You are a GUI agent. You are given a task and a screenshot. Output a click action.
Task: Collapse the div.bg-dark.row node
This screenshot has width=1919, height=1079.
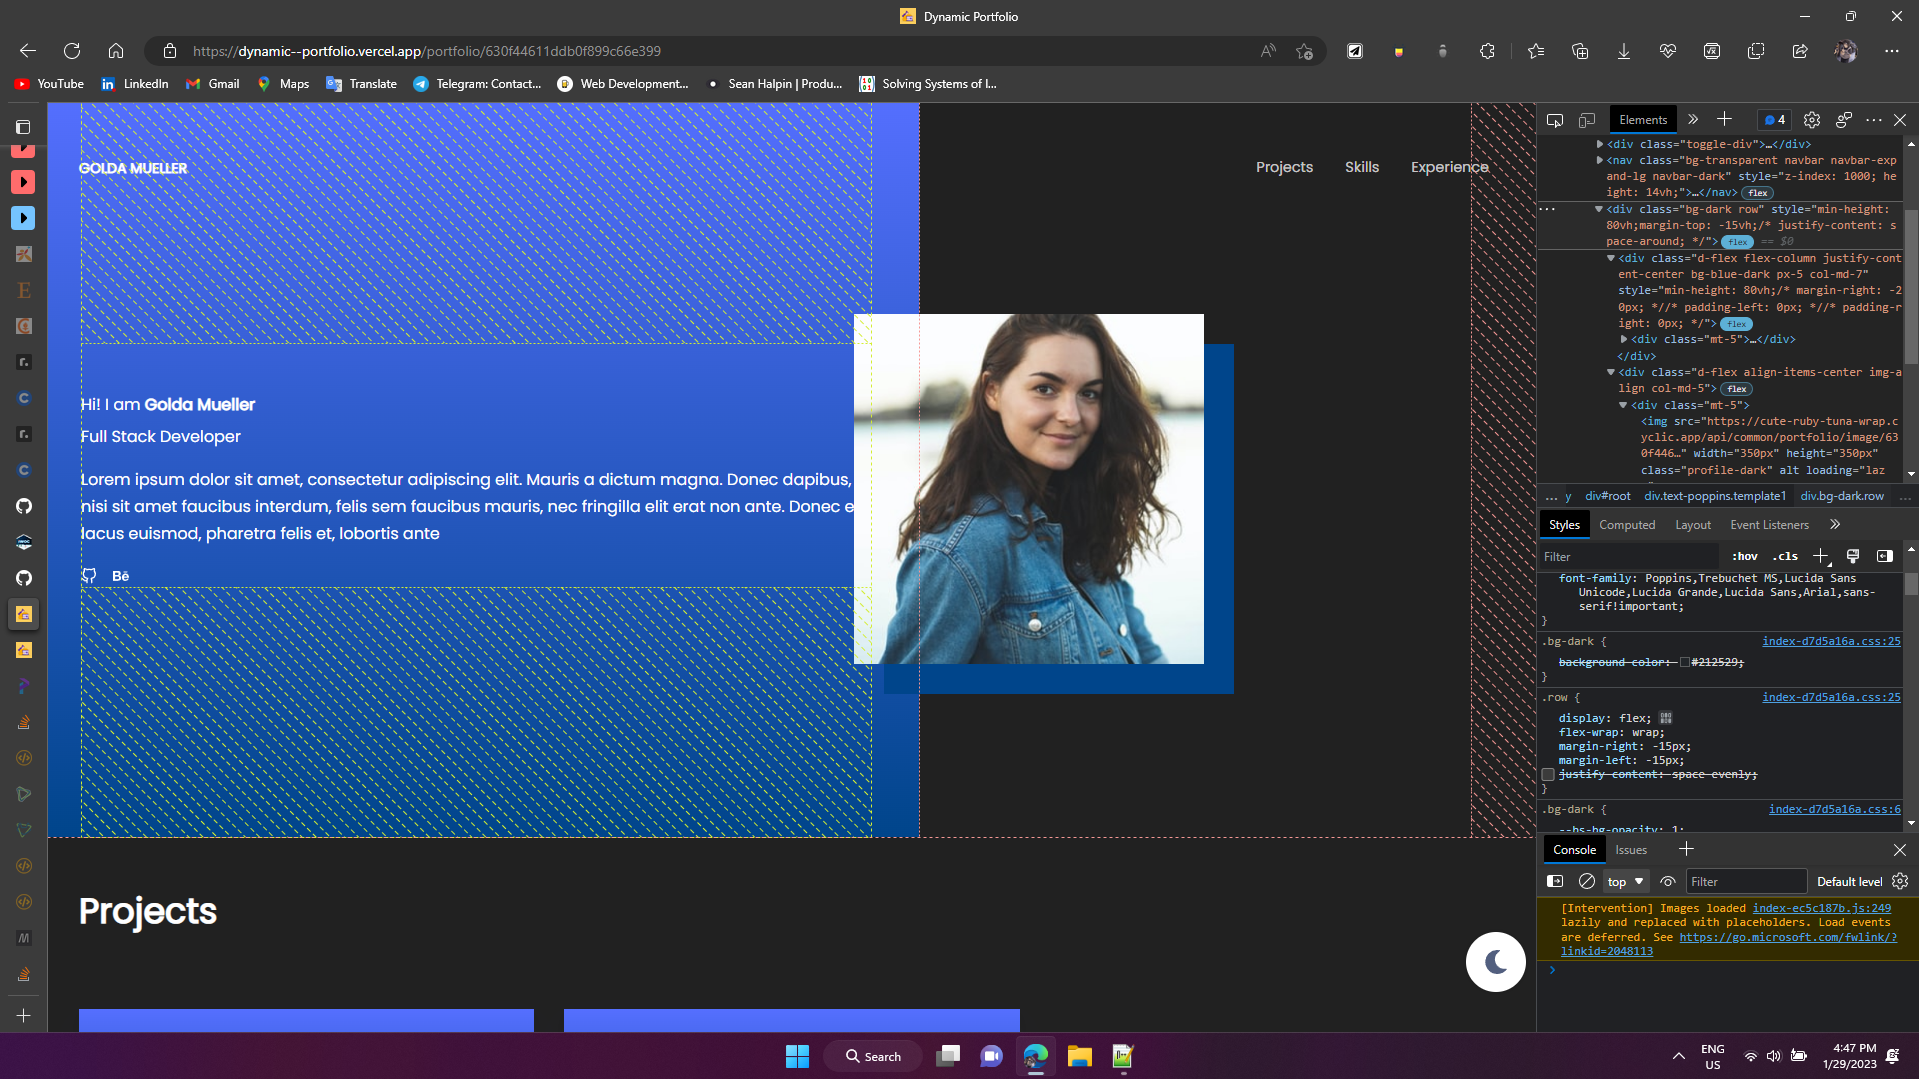(1599, 209)
